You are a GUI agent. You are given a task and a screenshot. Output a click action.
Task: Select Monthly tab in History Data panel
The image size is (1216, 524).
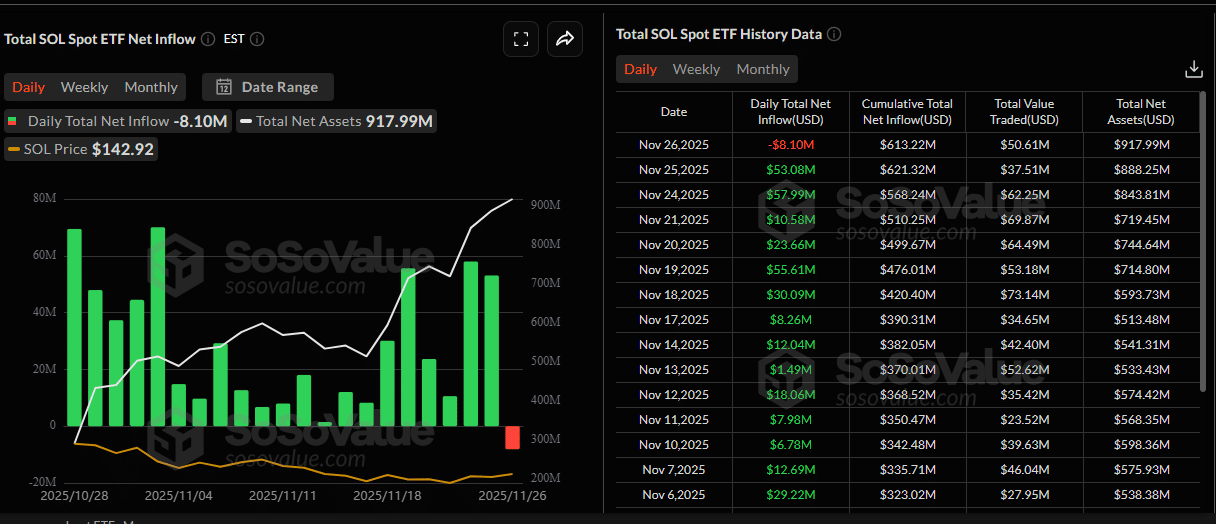[763, 69]
